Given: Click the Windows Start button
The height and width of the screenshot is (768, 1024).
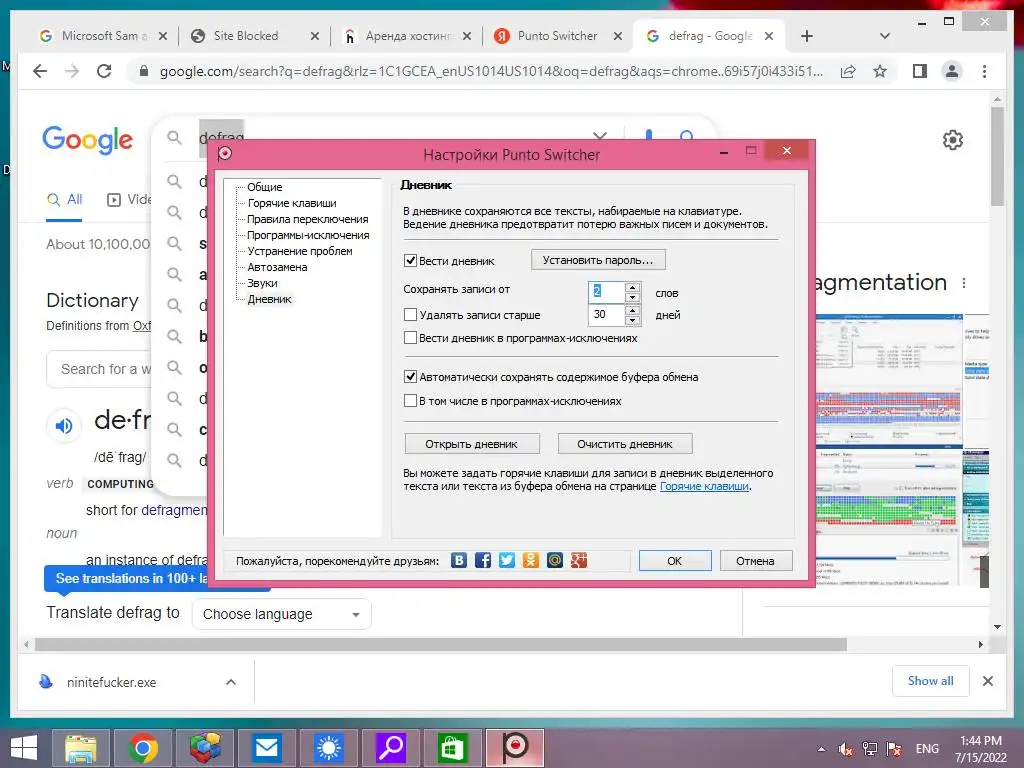Looking at the screenshot, I should click(x=24, y=747).
